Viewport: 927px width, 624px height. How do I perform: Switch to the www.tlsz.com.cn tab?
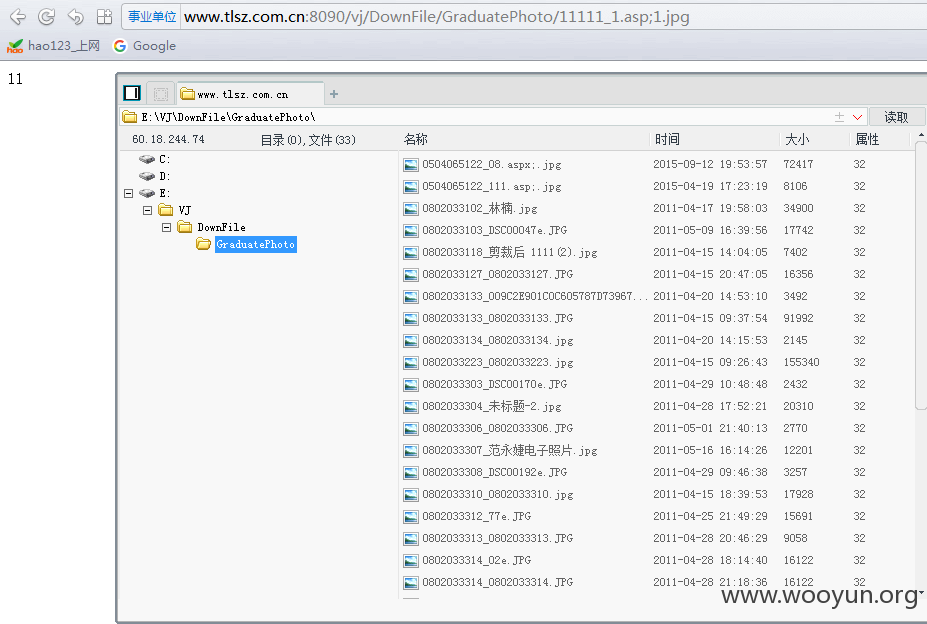[x=250, y=93]
